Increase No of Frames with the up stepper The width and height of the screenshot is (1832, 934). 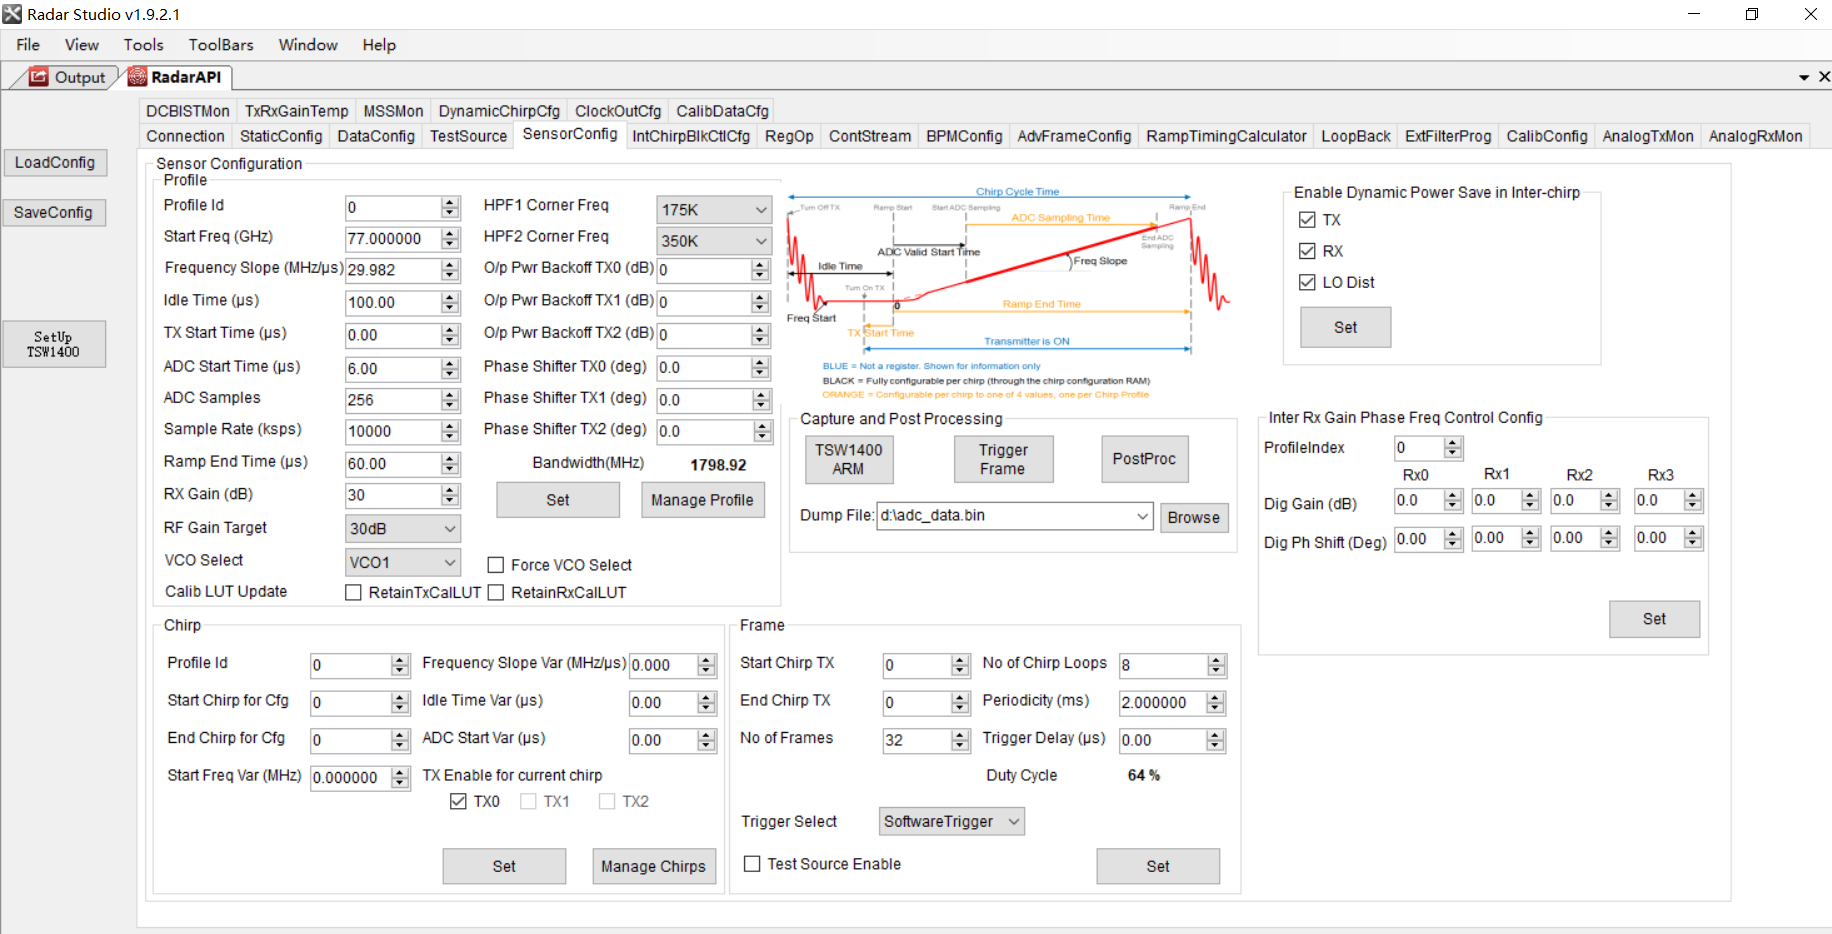click(959, 735)
